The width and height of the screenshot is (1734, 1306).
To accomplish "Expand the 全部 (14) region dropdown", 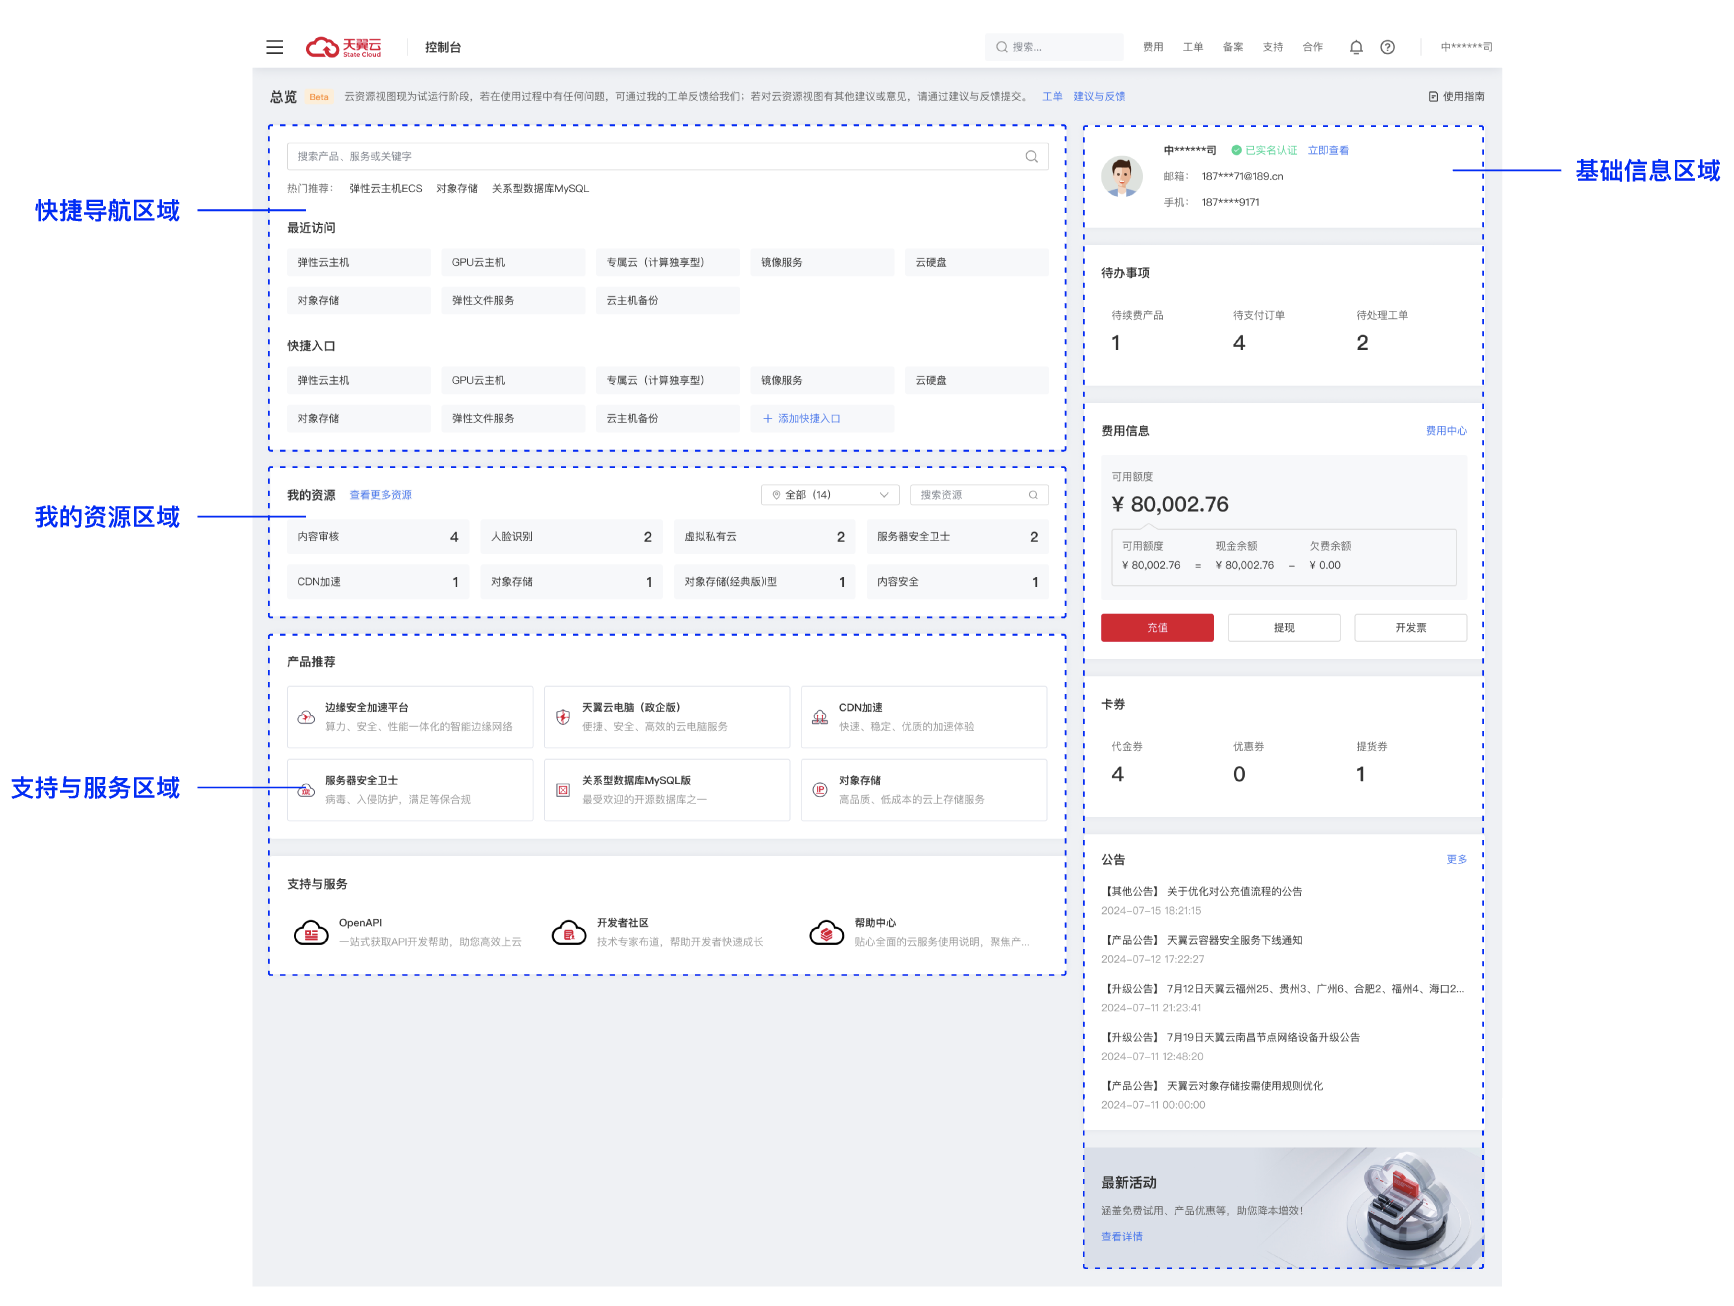I will tap(830, 495).
